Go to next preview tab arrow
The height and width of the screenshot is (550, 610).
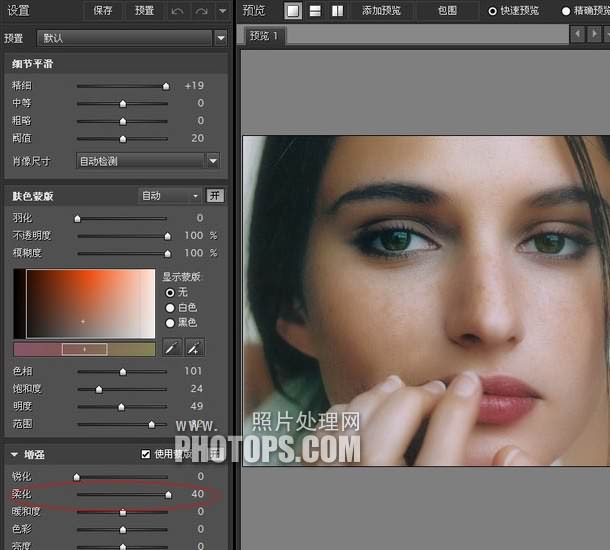point(594,34)
